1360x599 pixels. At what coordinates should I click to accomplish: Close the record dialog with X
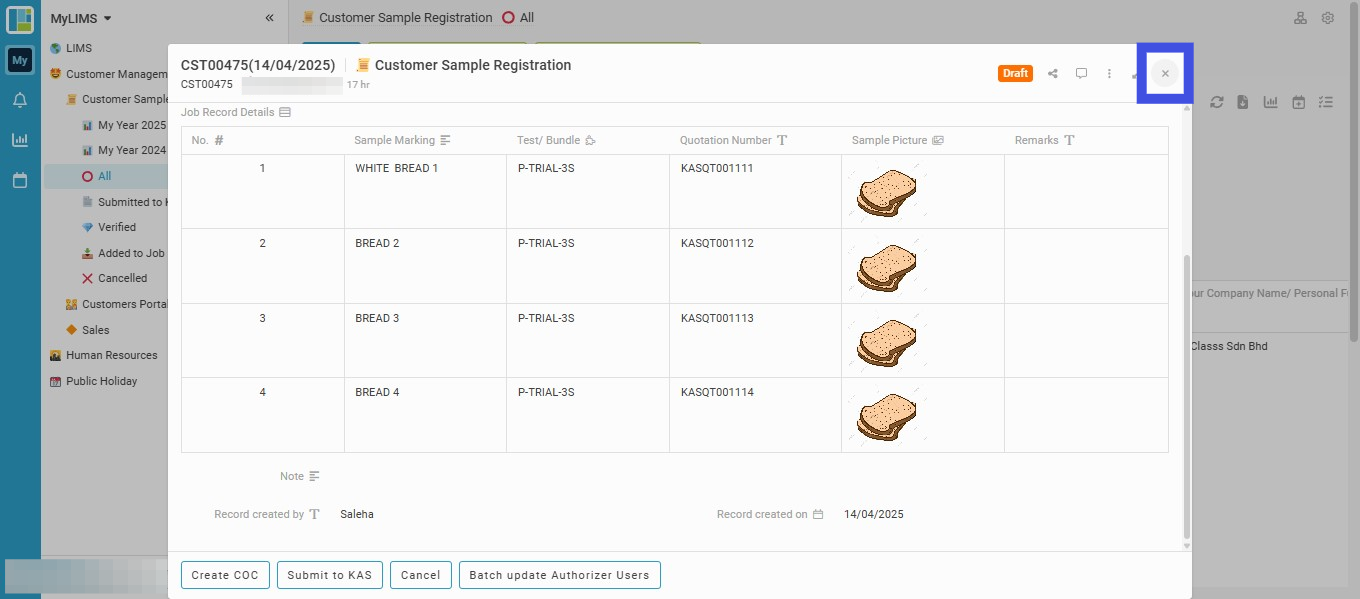coord(1165,73)
